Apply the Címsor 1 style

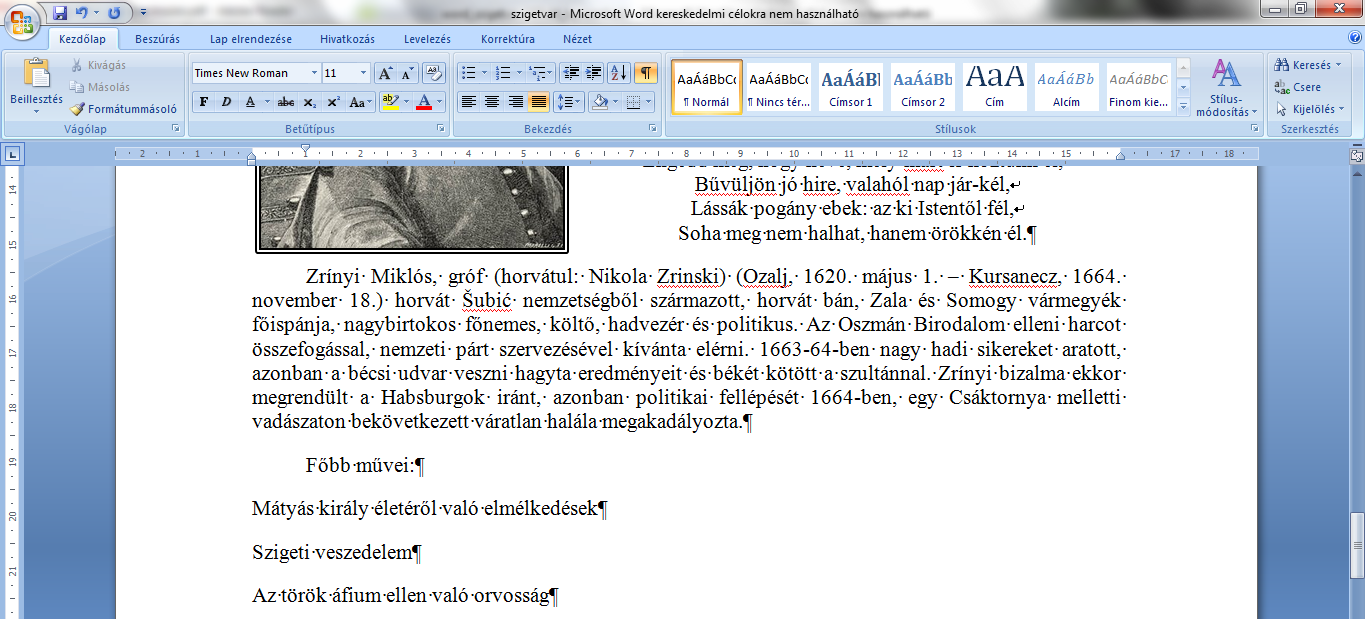coord(850,87)
